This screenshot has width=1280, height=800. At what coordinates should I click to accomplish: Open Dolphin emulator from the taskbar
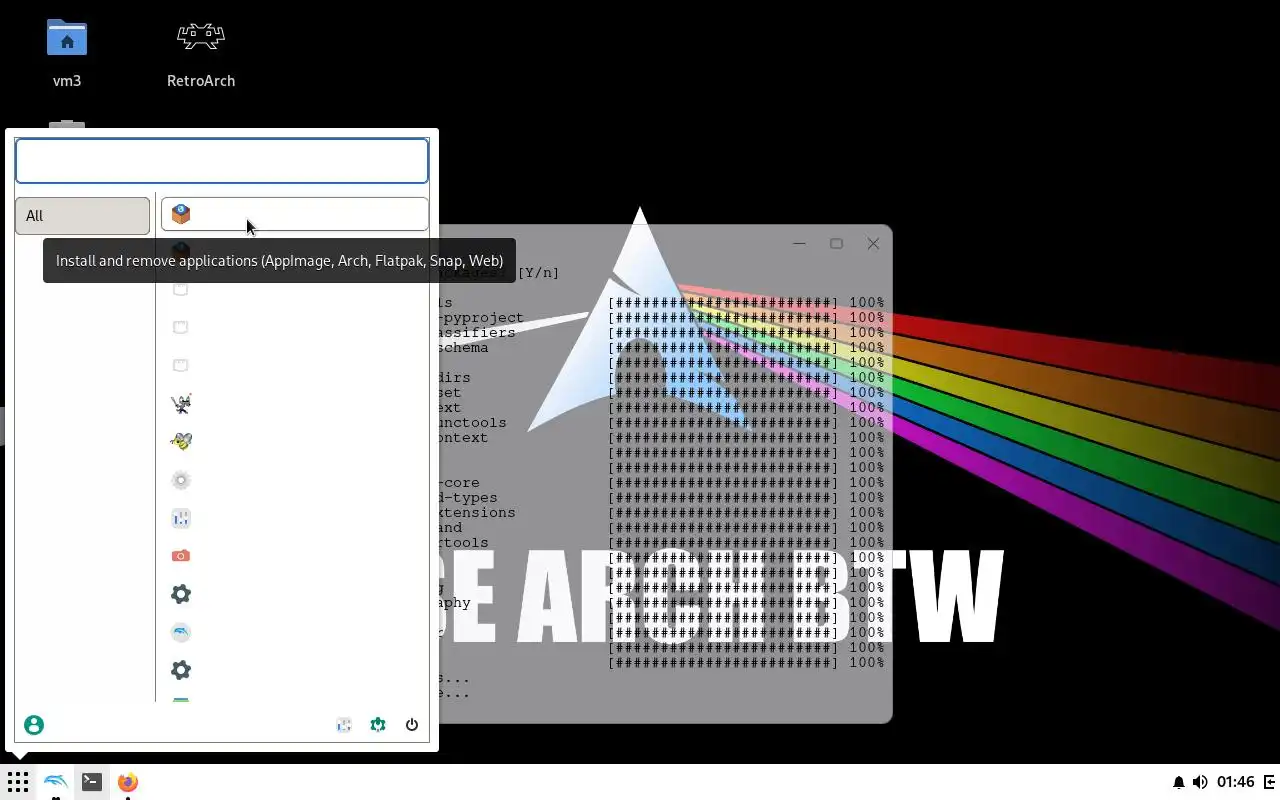(x=56, y=782)
